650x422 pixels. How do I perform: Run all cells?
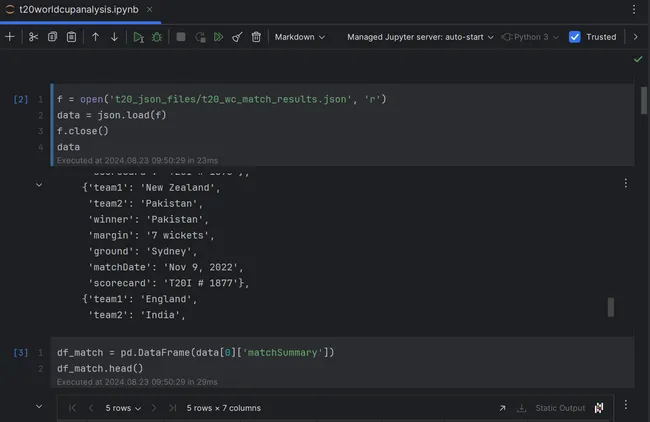(218, 37)
